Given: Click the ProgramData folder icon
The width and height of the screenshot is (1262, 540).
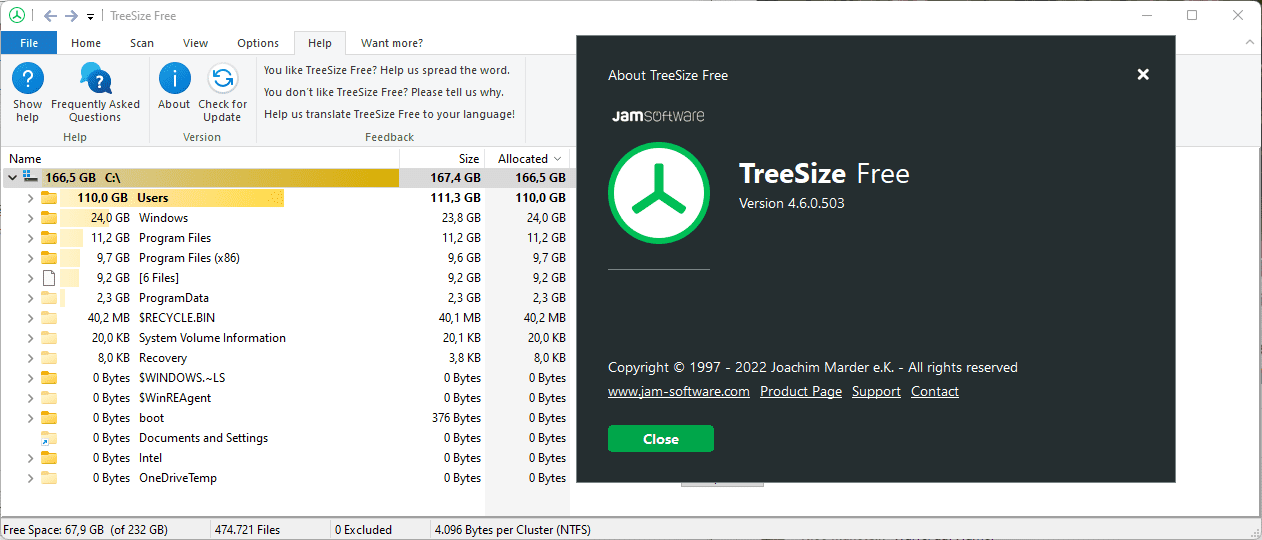Looking at the screenshot, I should (x=49, y=298).
